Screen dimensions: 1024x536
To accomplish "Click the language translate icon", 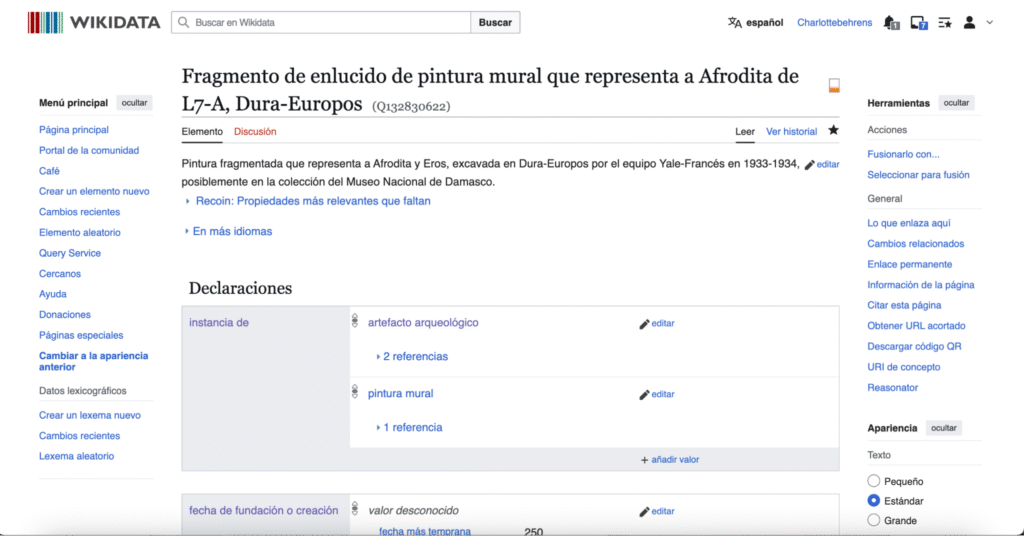I will click(x=735, y=22).
